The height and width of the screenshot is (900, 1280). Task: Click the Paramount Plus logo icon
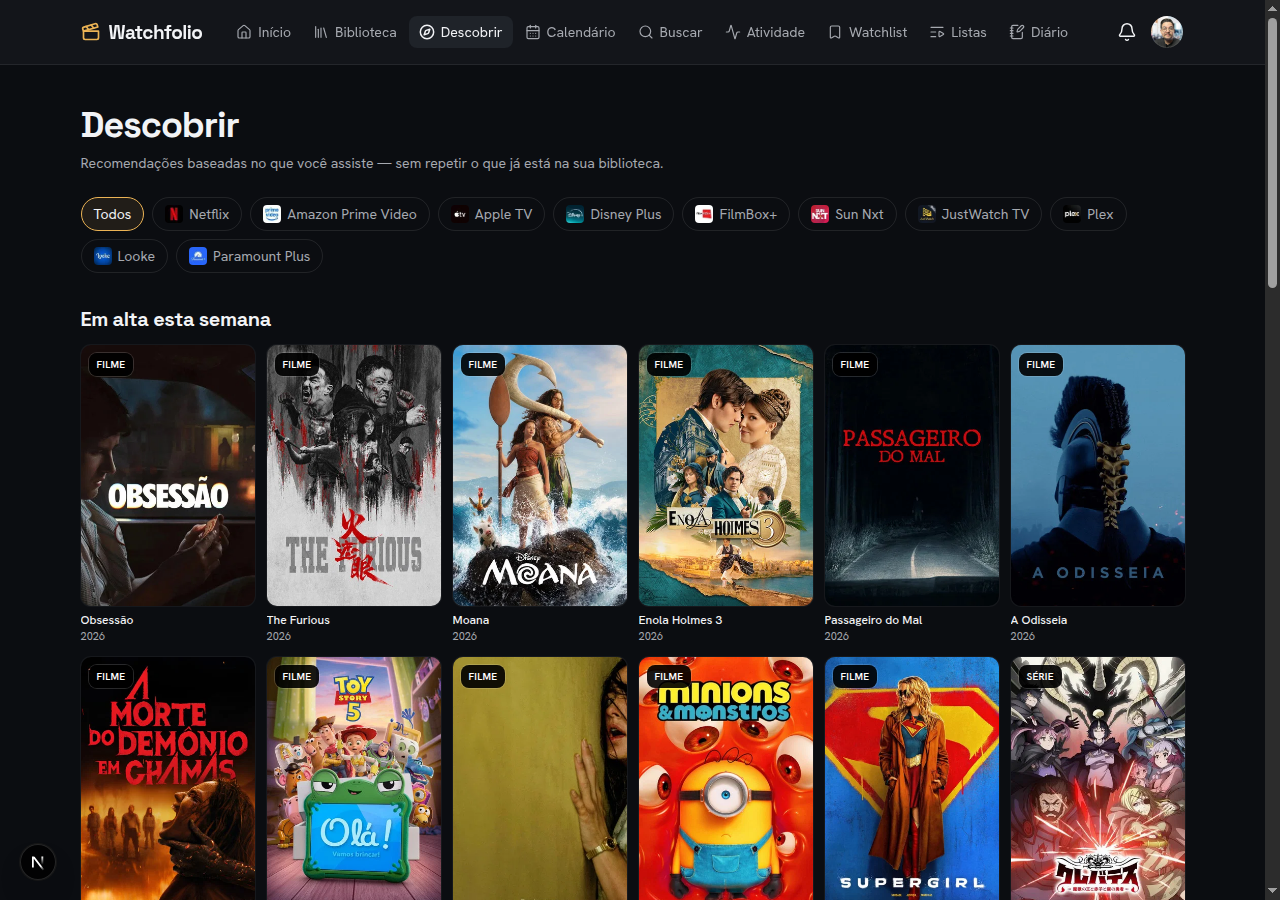[198, 256]
